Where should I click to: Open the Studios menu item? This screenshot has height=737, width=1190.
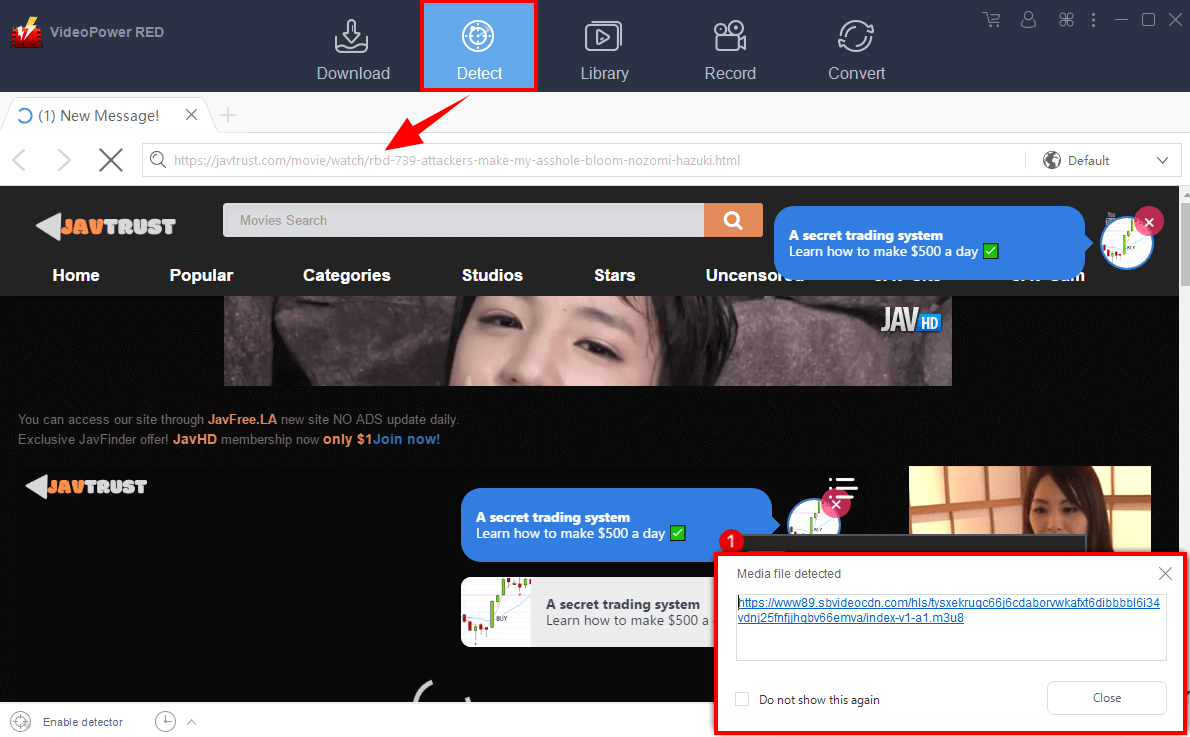(493, 276)
